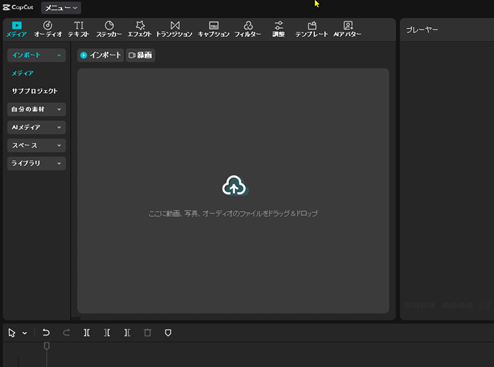Open the テンプレート tab
This screenshot has height=367, width=494.
312,29
